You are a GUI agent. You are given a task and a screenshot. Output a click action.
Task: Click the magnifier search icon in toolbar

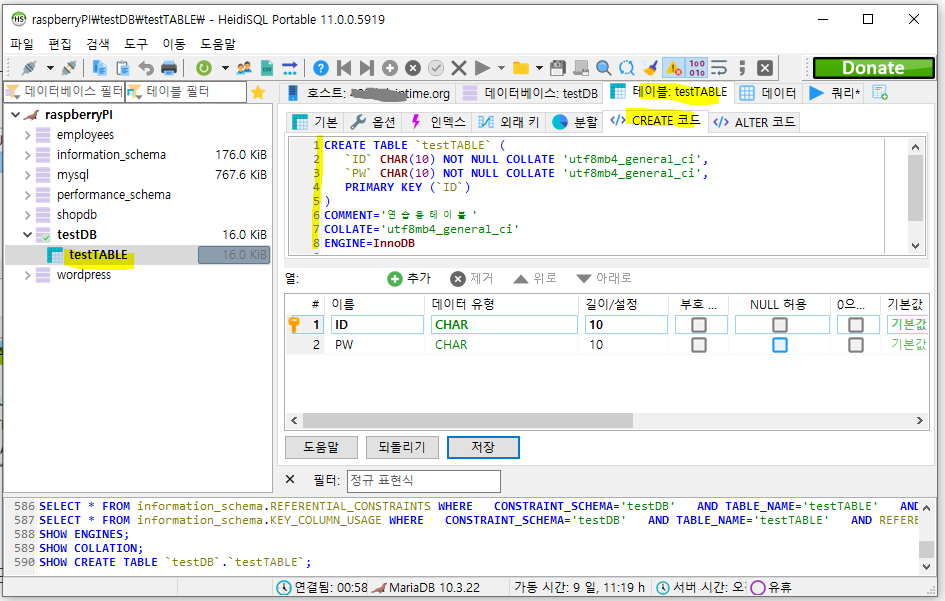603,68
